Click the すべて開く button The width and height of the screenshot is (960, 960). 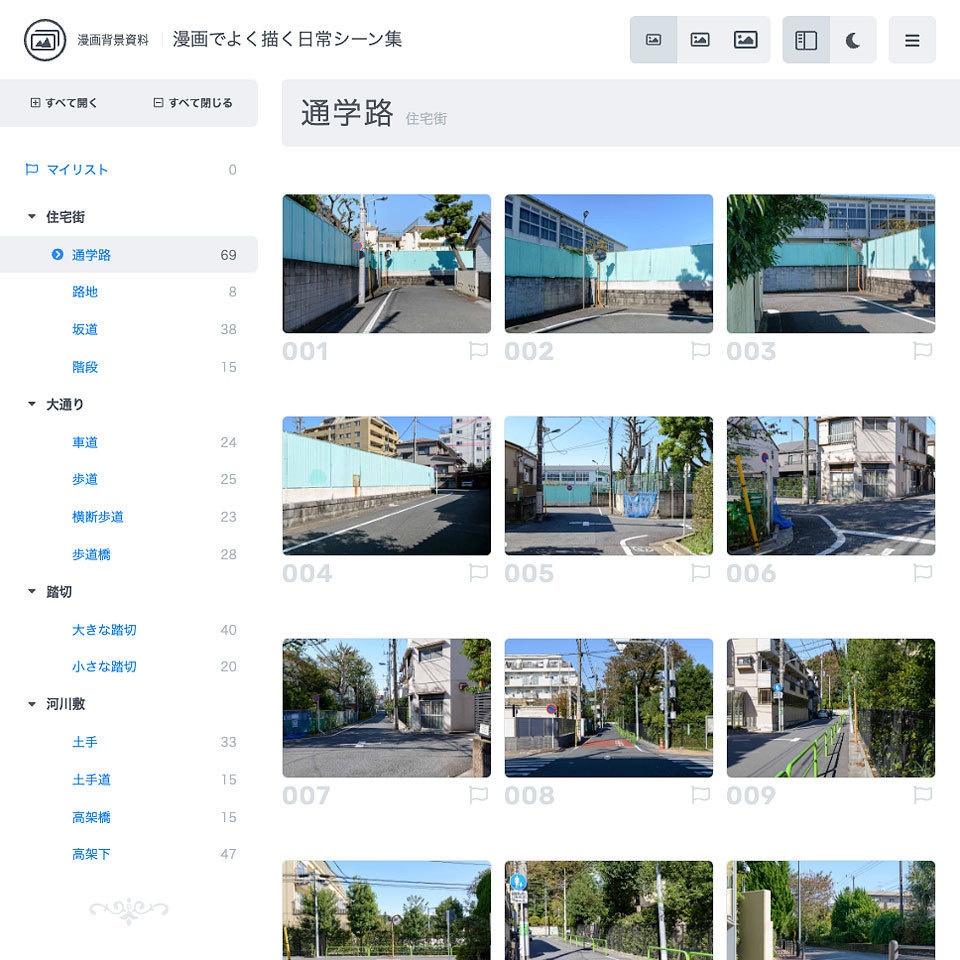click(65, 103)
